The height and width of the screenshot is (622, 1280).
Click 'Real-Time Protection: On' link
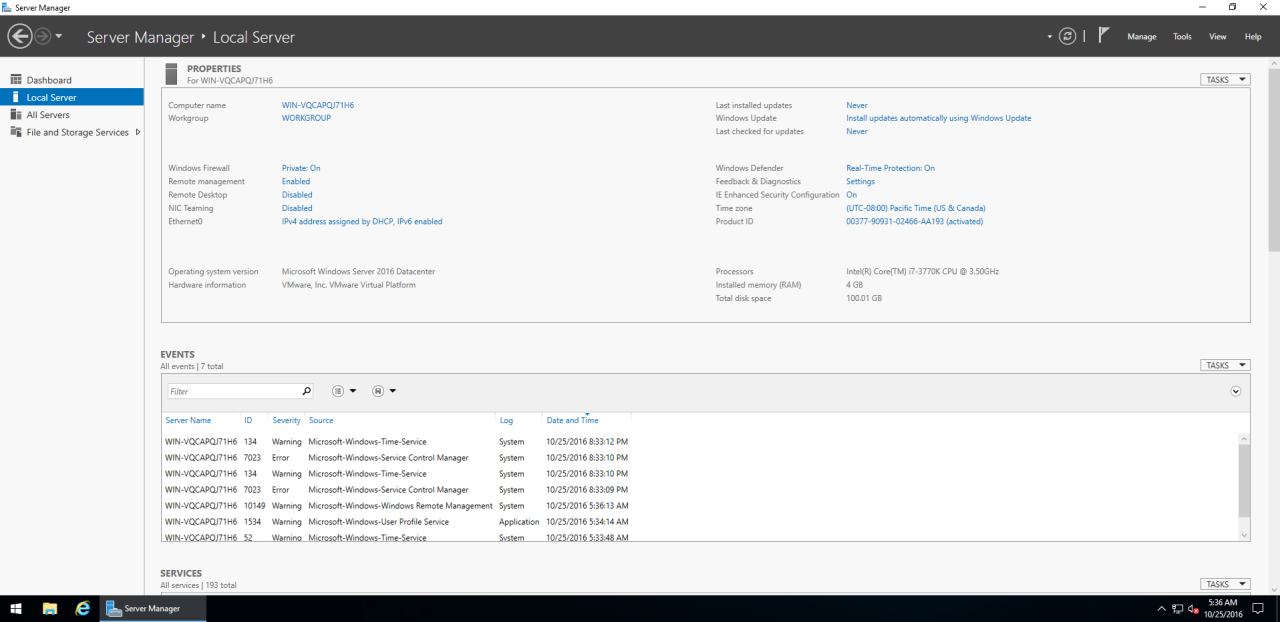[890, 168]
